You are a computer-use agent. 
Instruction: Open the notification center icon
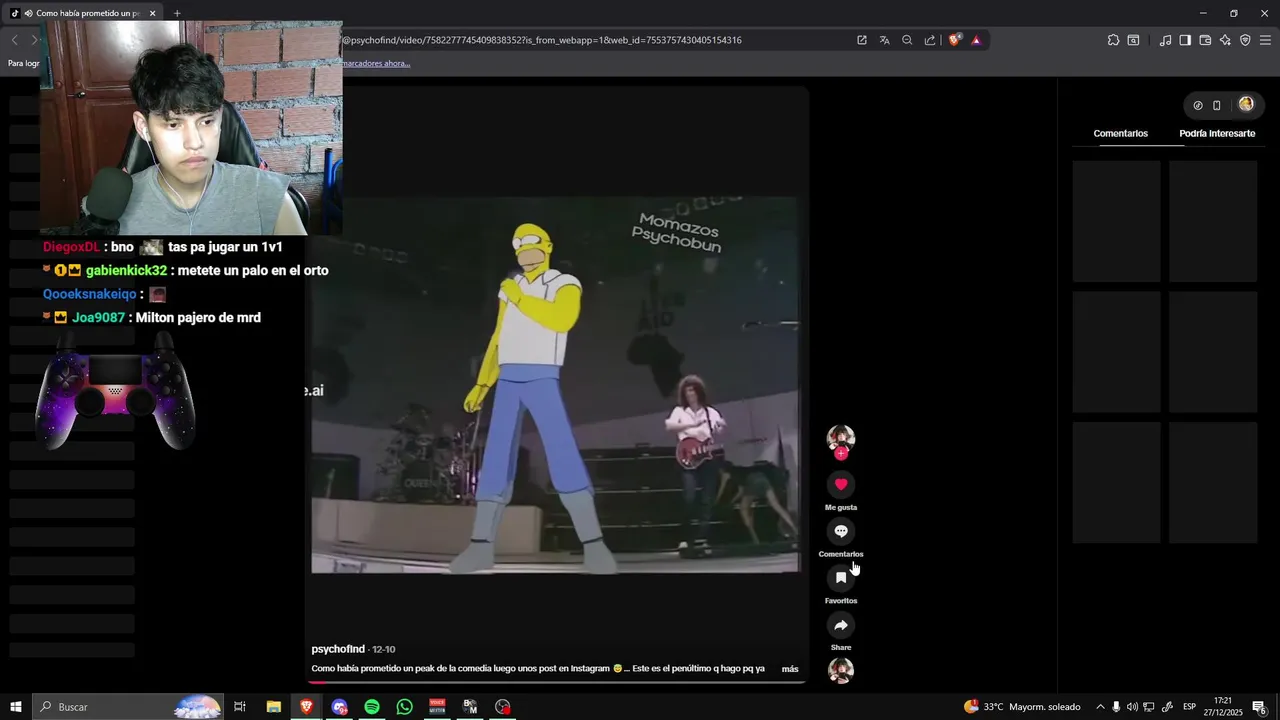click(x=1260, y=707)
